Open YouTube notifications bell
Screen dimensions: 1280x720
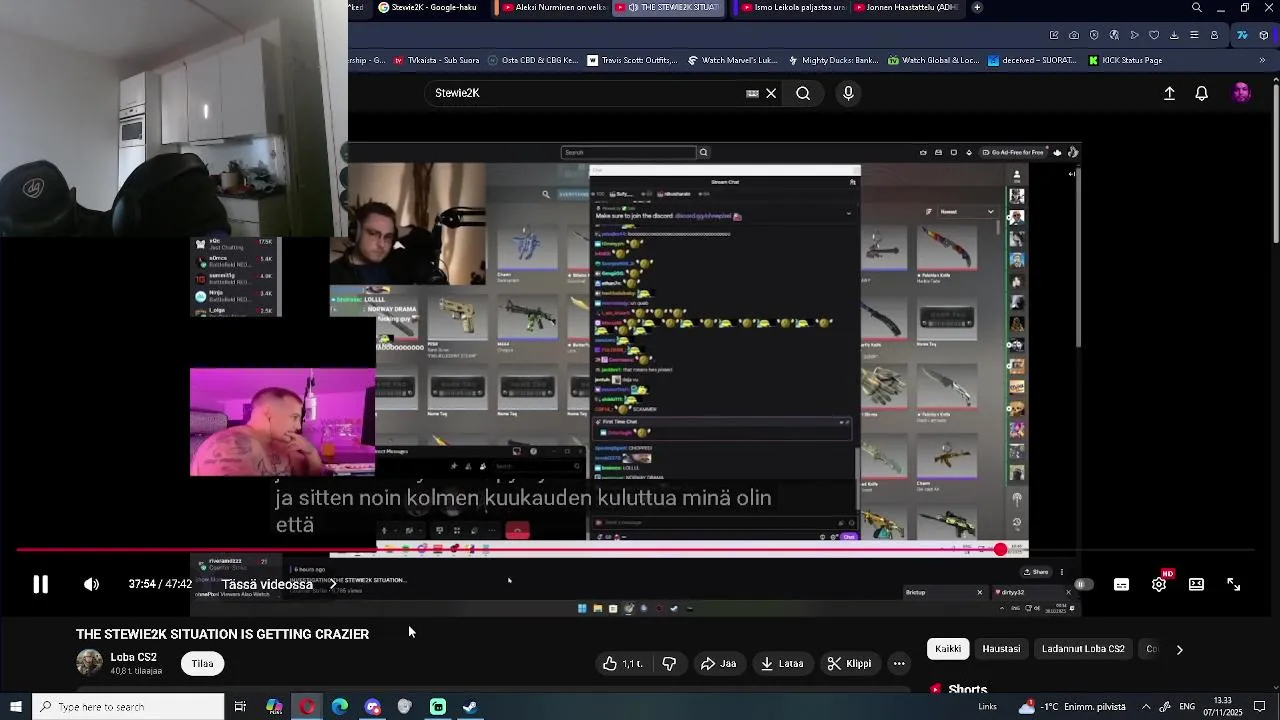(1202, 93)
